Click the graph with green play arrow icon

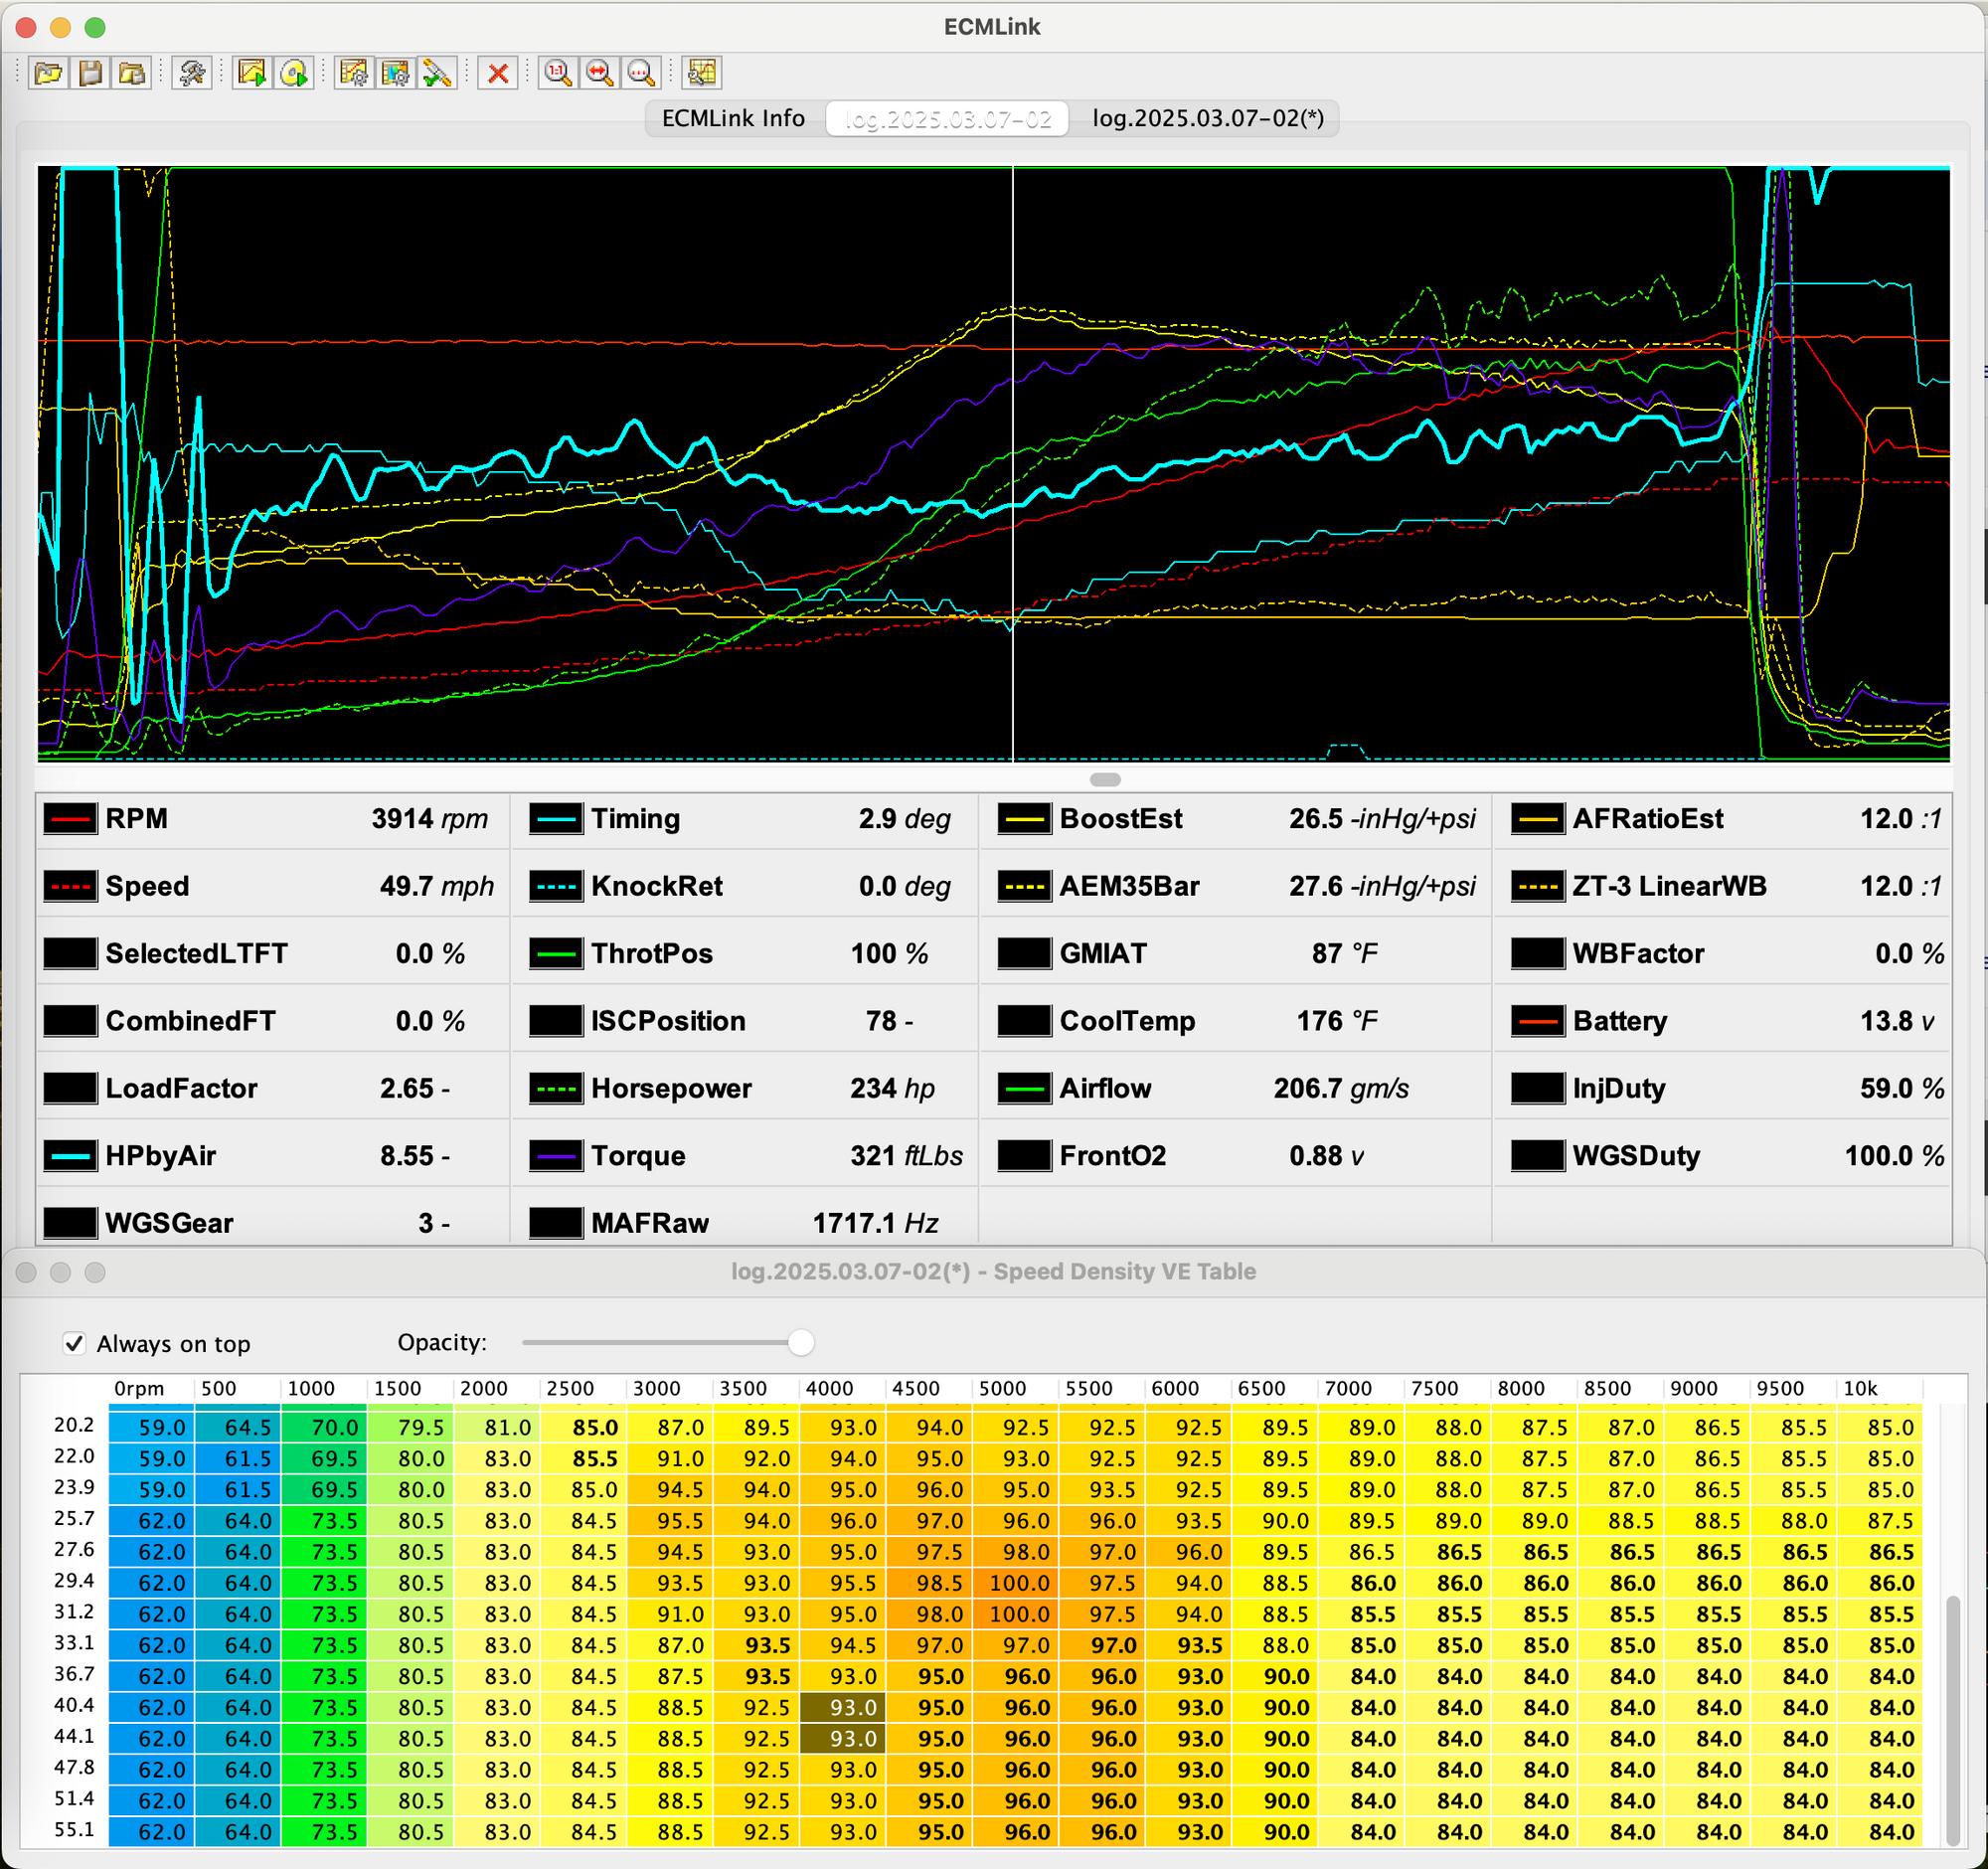252,73
